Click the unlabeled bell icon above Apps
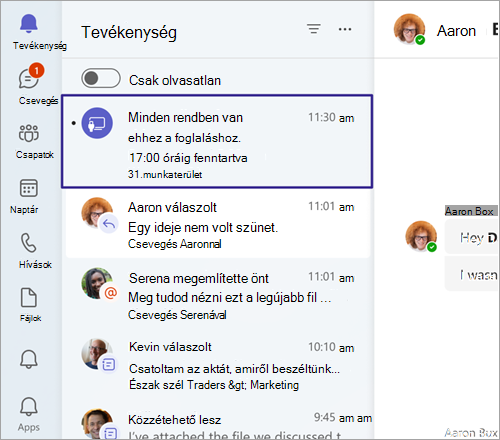The image size is (500, 440). pos(29,359)
